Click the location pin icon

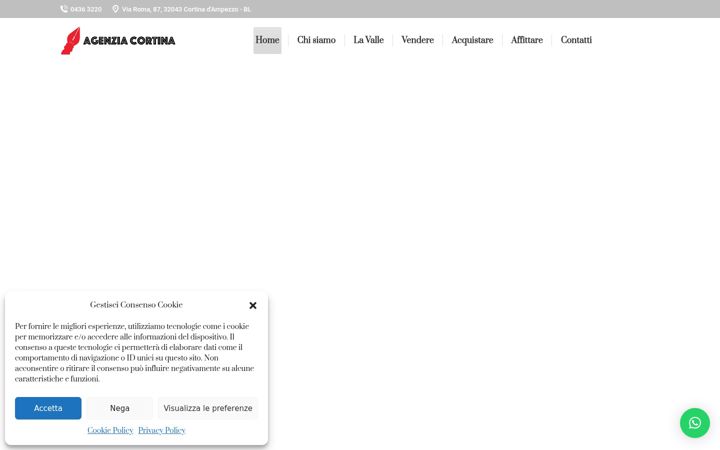point(115,9)
